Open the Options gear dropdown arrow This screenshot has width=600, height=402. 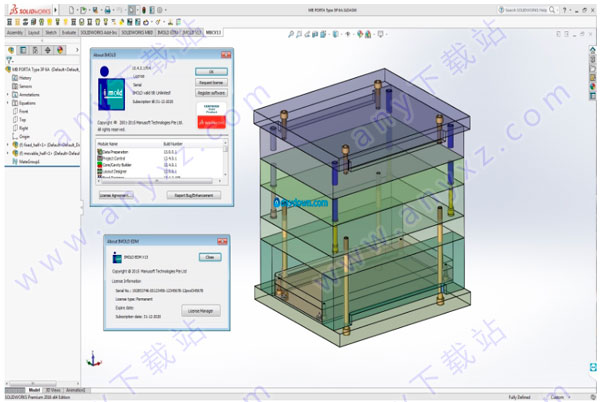coord(165,10)
